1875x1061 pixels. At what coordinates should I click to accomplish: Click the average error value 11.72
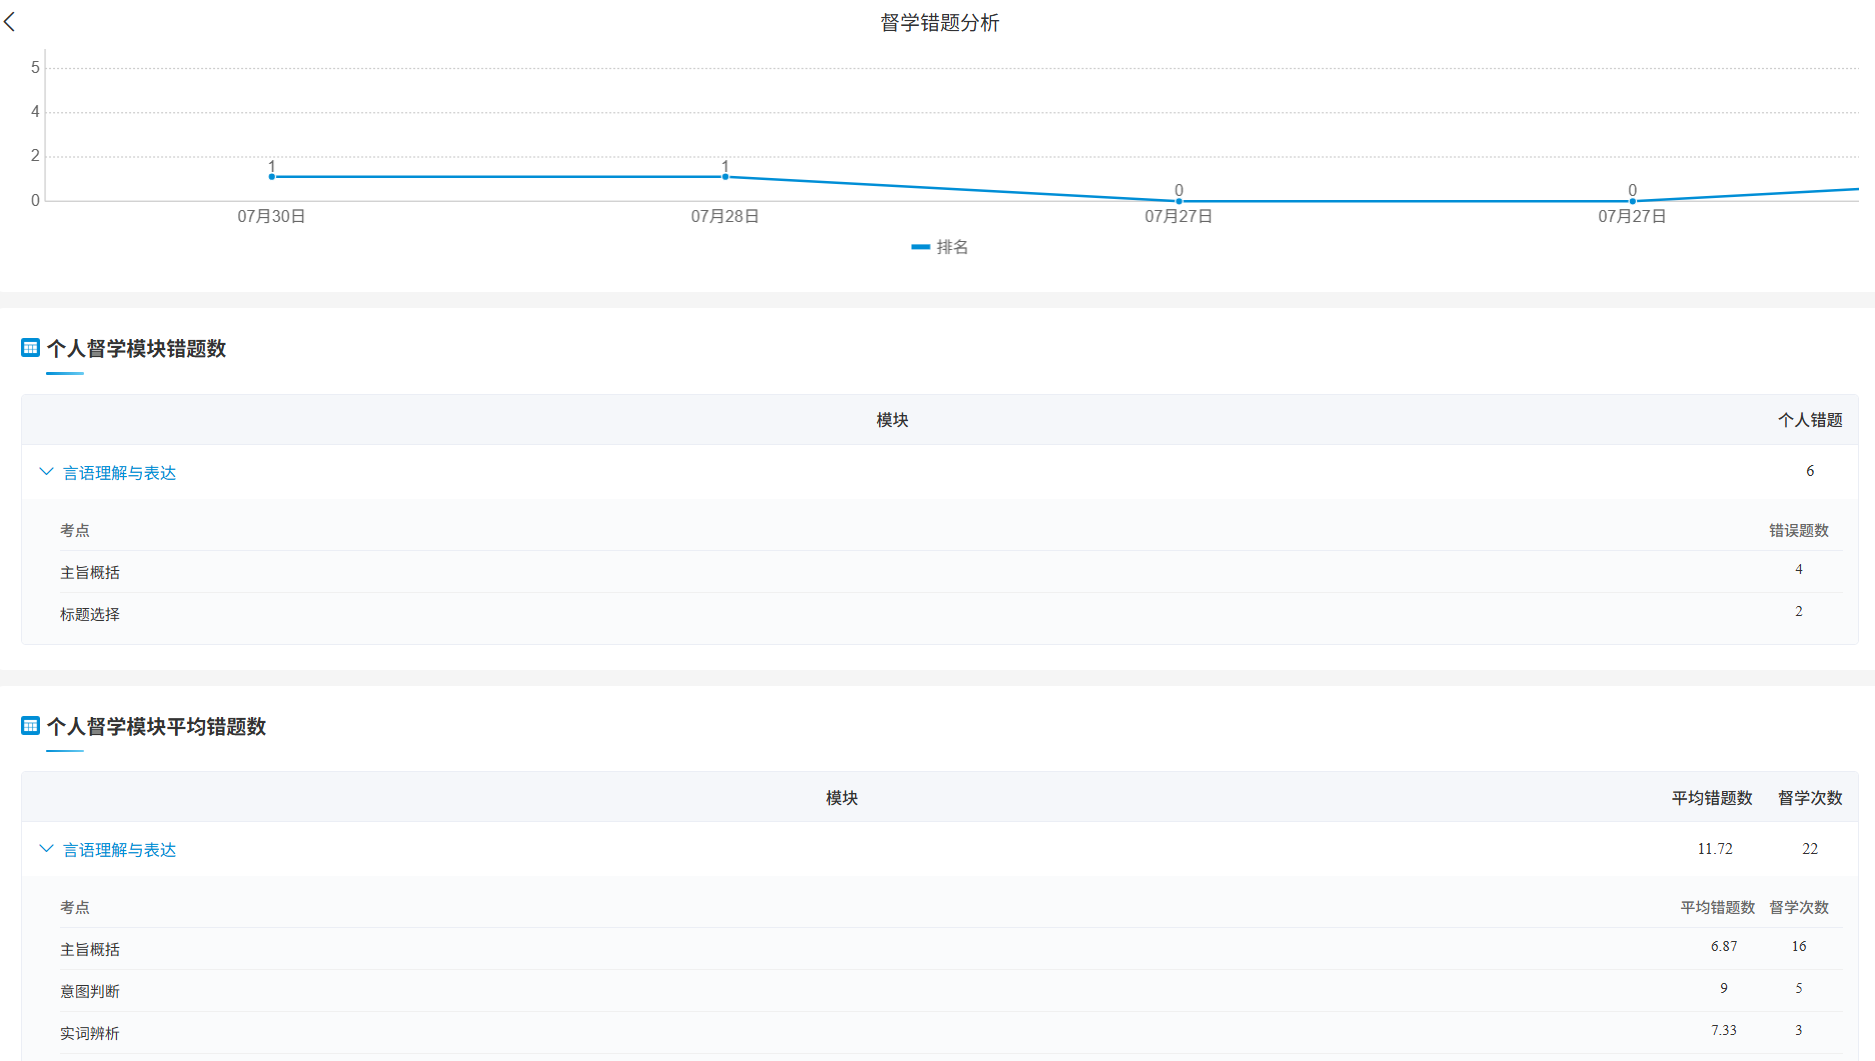coord(1715,849)
